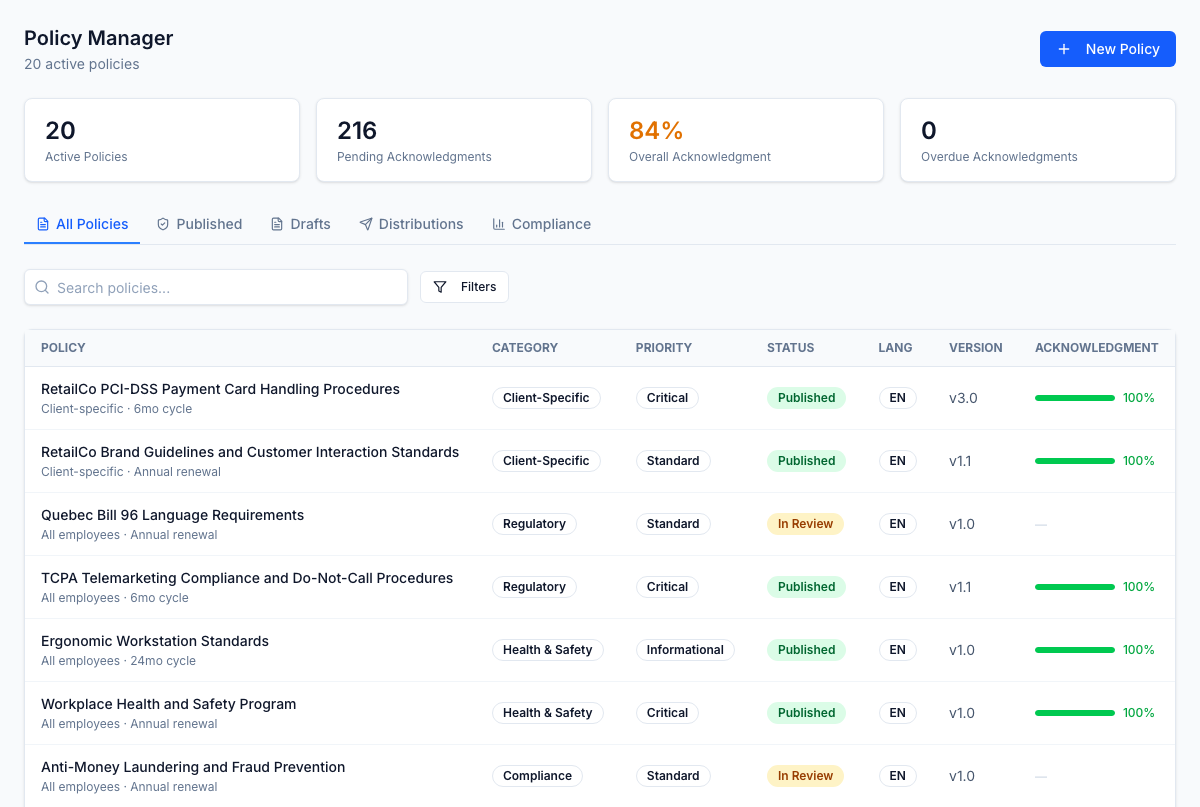
Task: Click v3.0 version in RetailCo PCI-DSS row
Action: (963, 398)
